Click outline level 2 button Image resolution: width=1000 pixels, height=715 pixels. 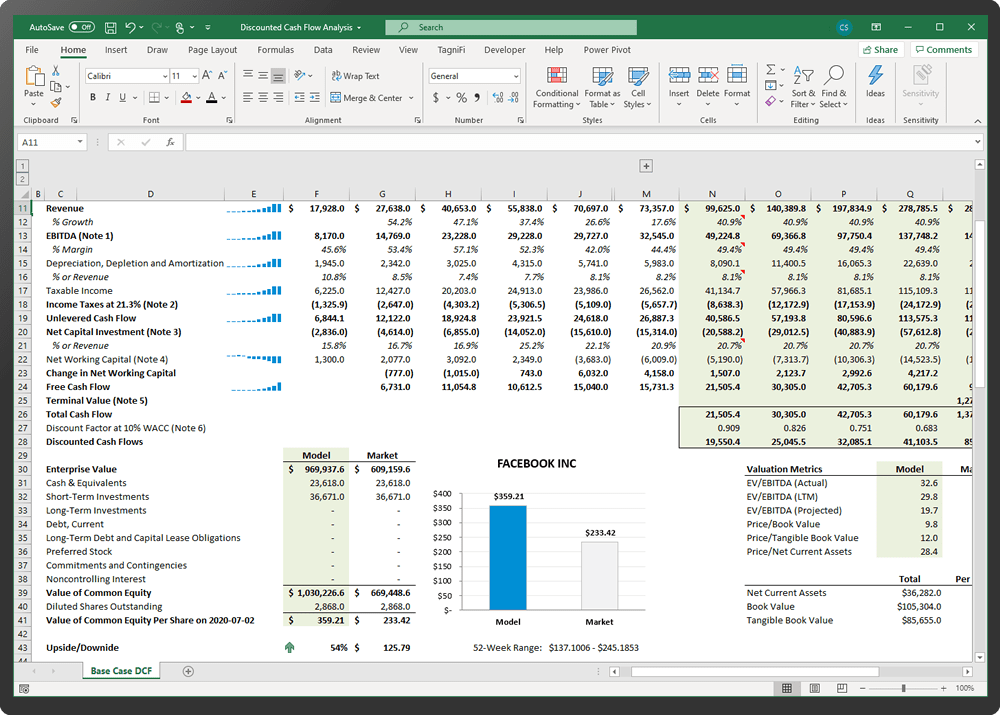click(22, 179)
